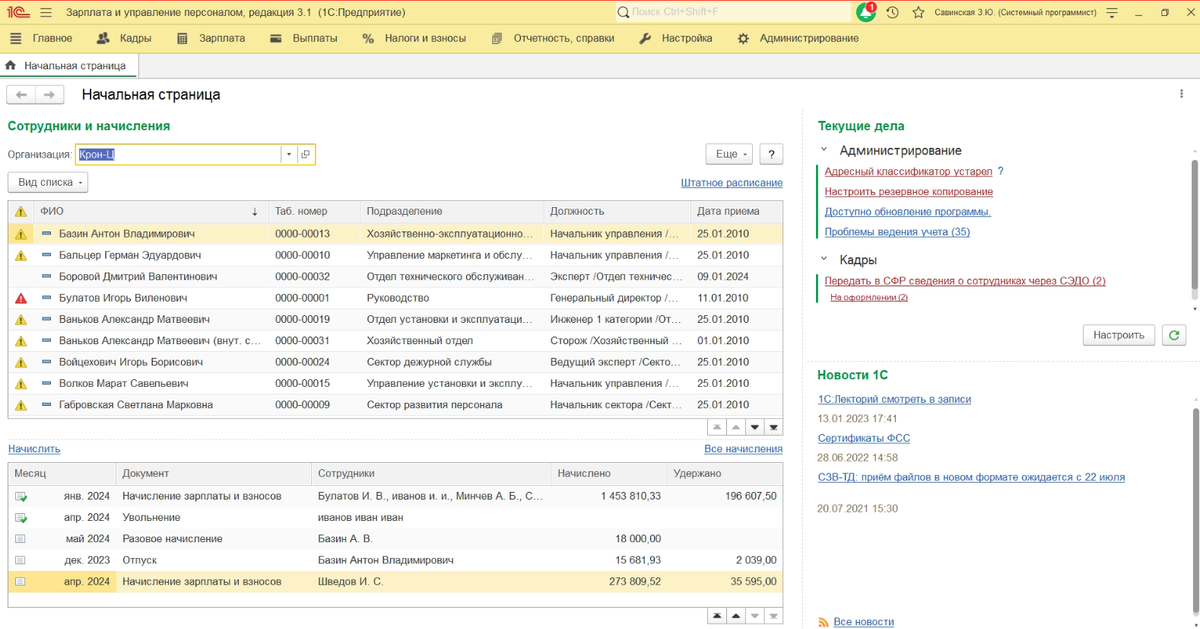
Task: Move one row up in accruals list
Action: 736,616
